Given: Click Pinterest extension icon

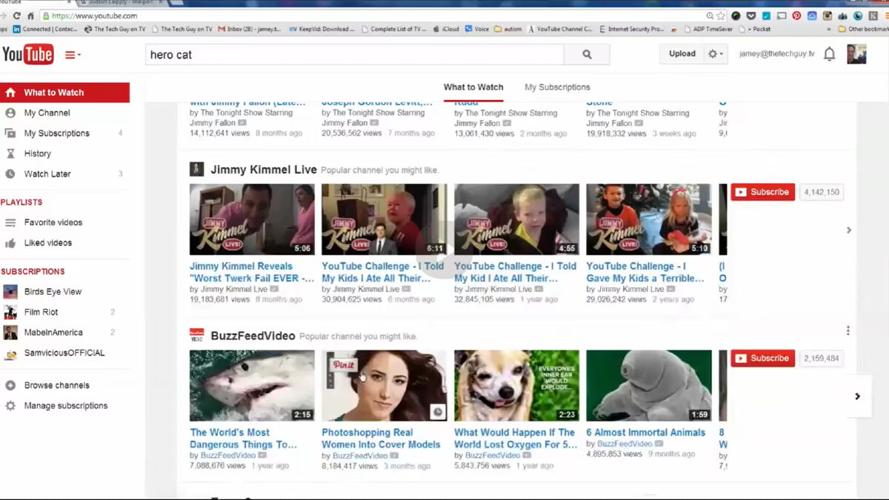Looking at the screenshot, I should click(x=797, y=16).
